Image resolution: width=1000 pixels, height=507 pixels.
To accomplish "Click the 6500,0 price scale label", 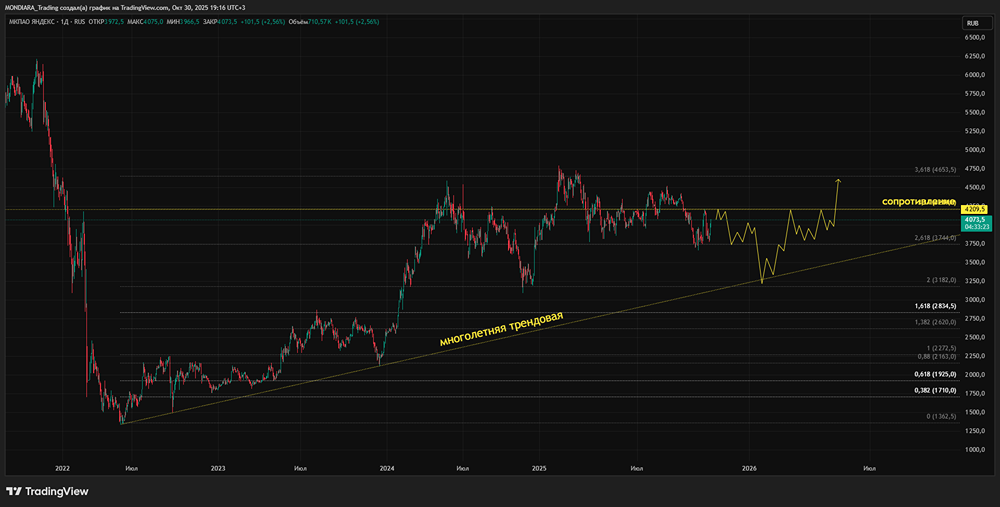I will click(x=976, y=38).
